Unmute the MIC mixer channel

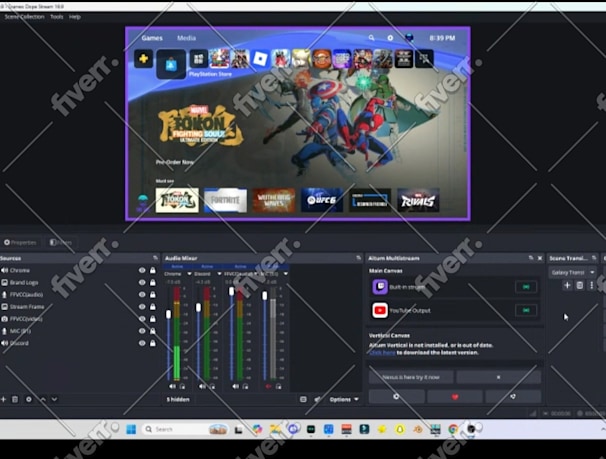coord(269,386)
